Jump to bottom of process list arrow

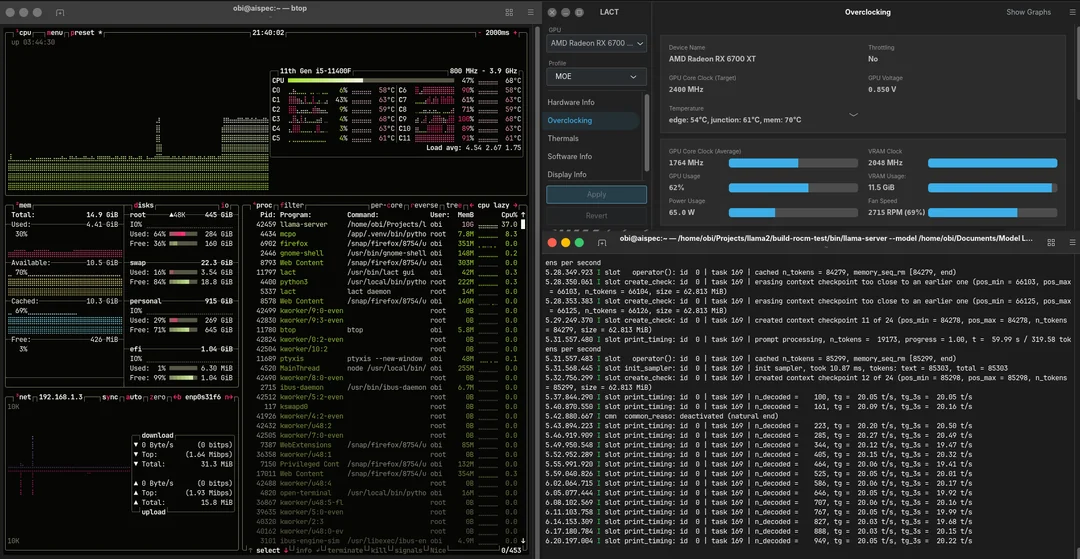click(x=523, y=541)
